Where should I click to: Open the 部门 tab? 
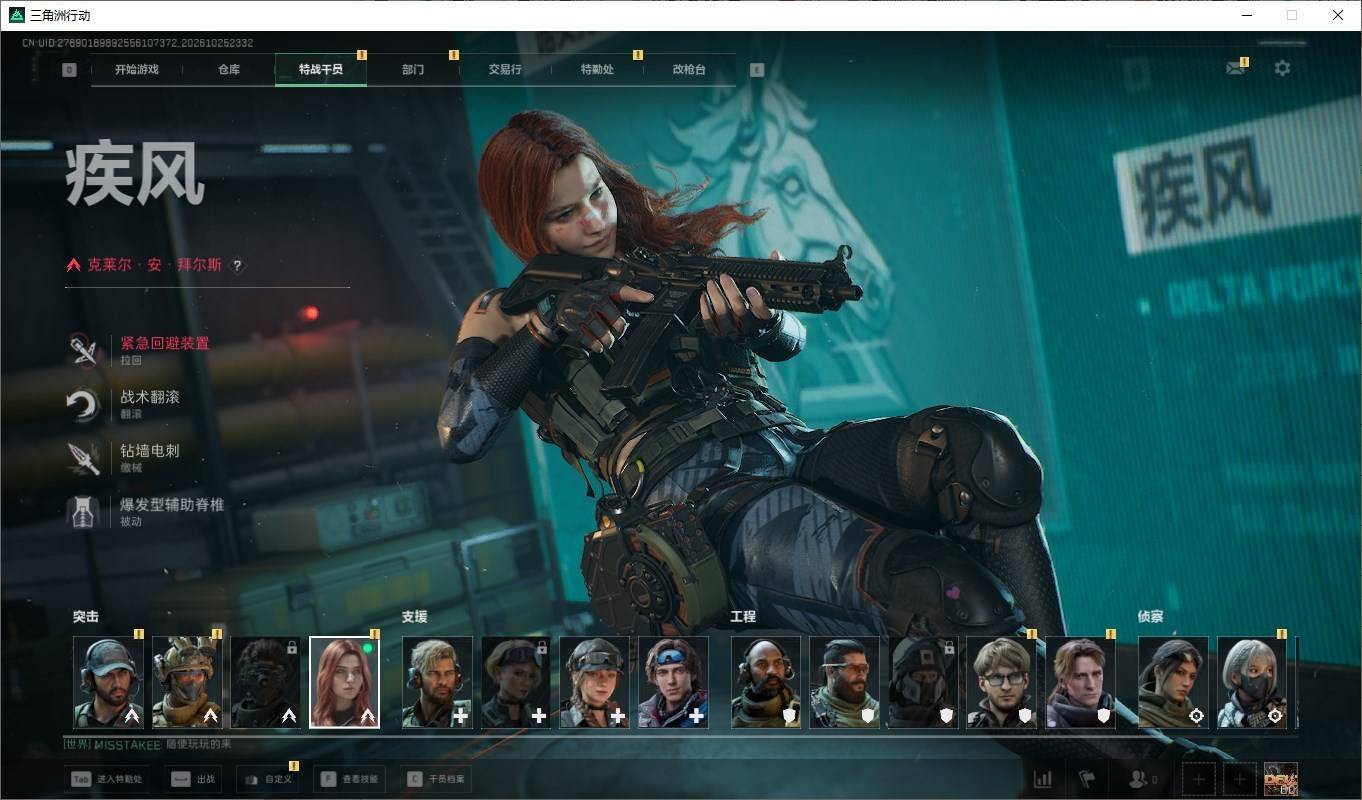click(x=413, y=70)
